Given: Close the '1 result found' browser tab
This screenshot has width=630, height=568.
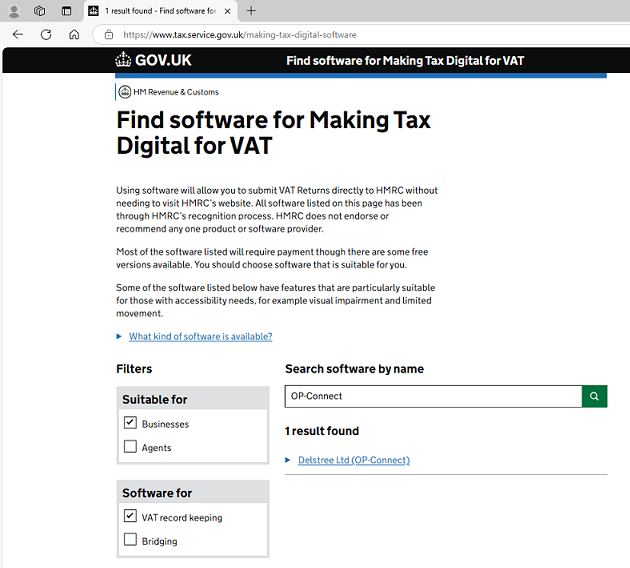Looking at the screenshot, I should pos(227,11).
